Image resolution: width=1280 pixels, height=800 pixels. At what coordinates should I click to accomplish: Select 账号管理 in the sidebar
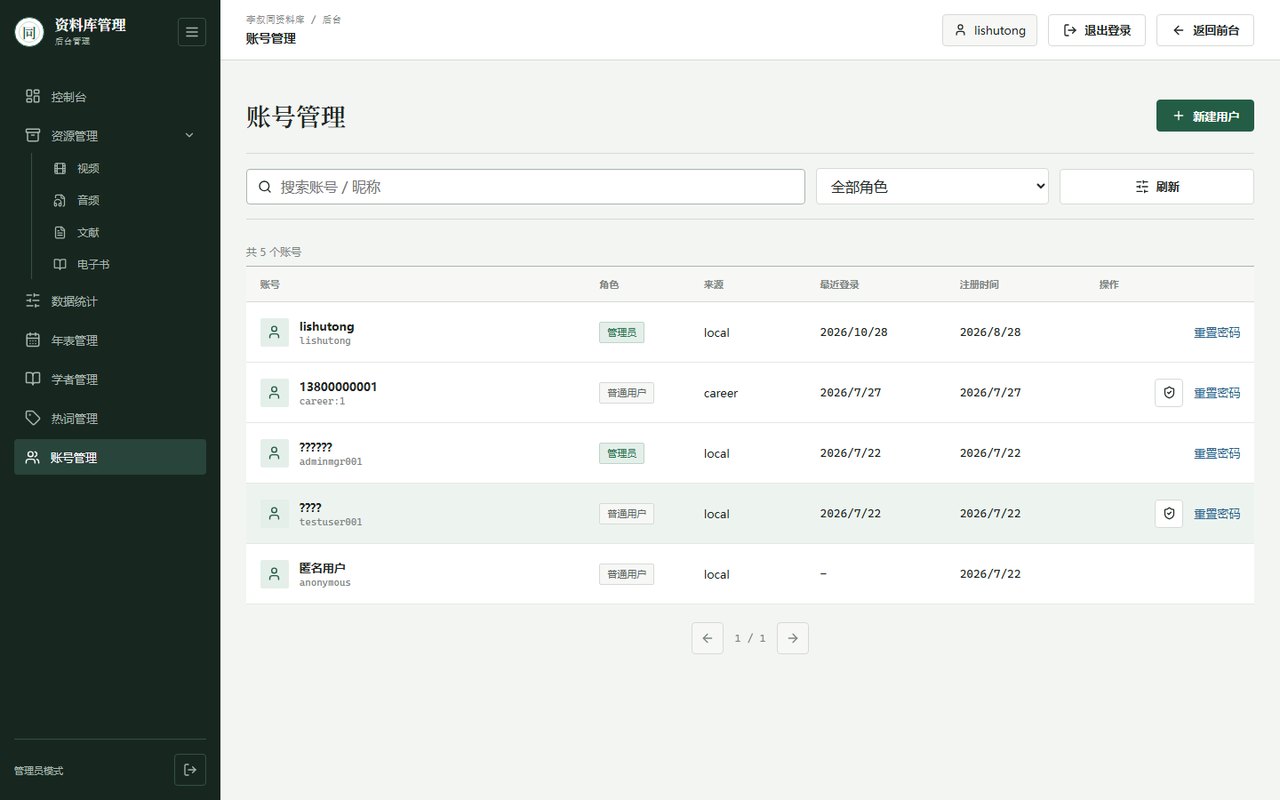110,458
